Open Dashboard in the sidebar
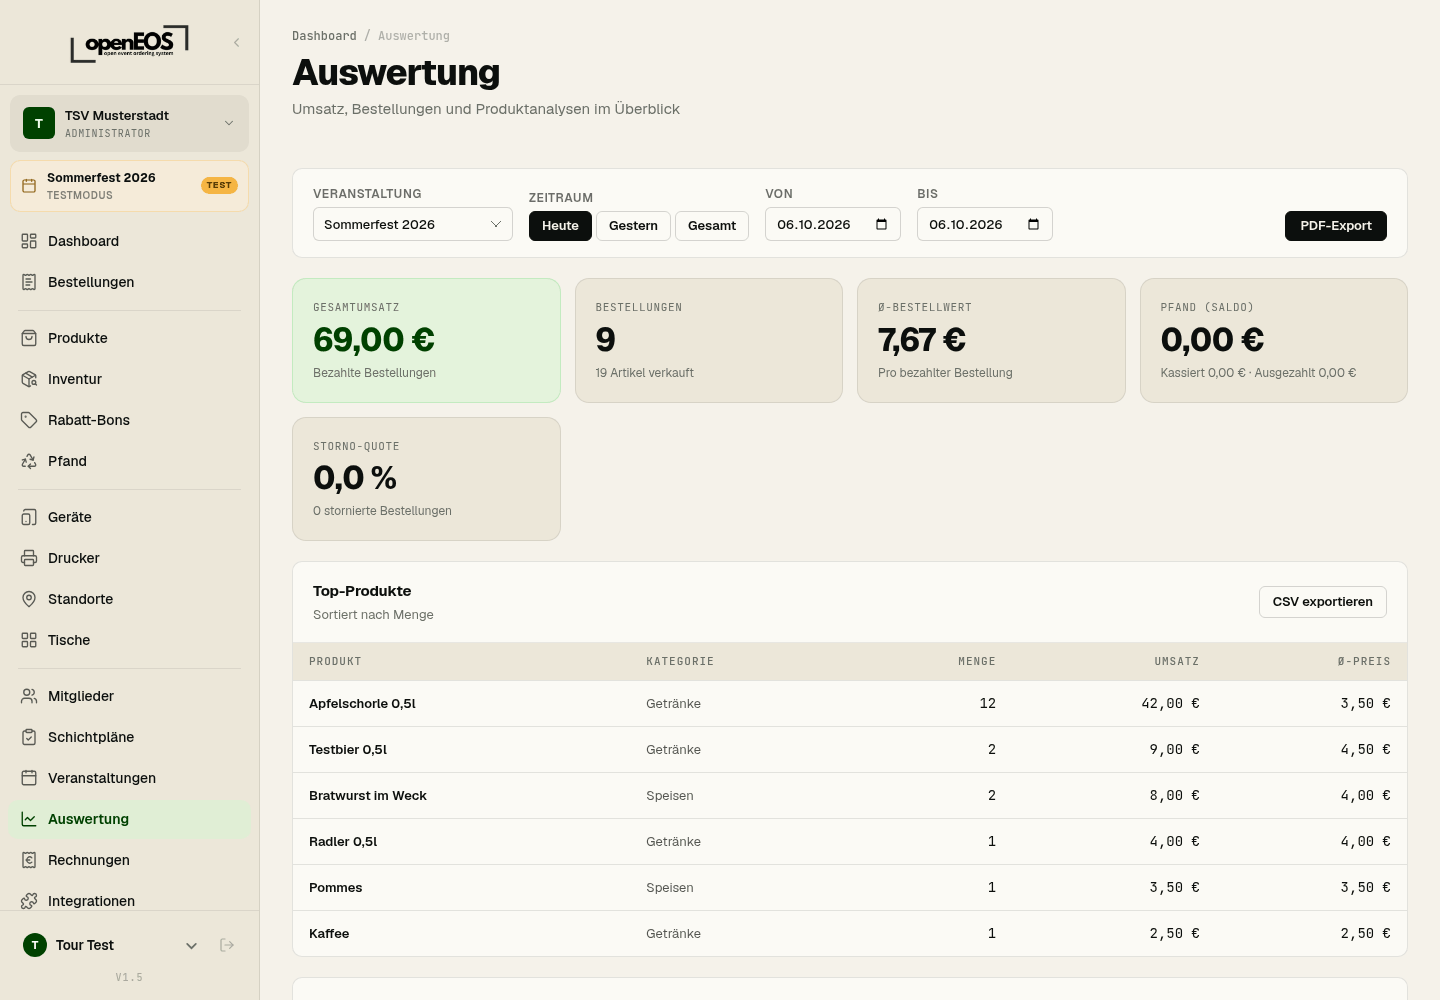Screen dimensions: 1440x1000 pyautogui.click(x=129, y=241)
